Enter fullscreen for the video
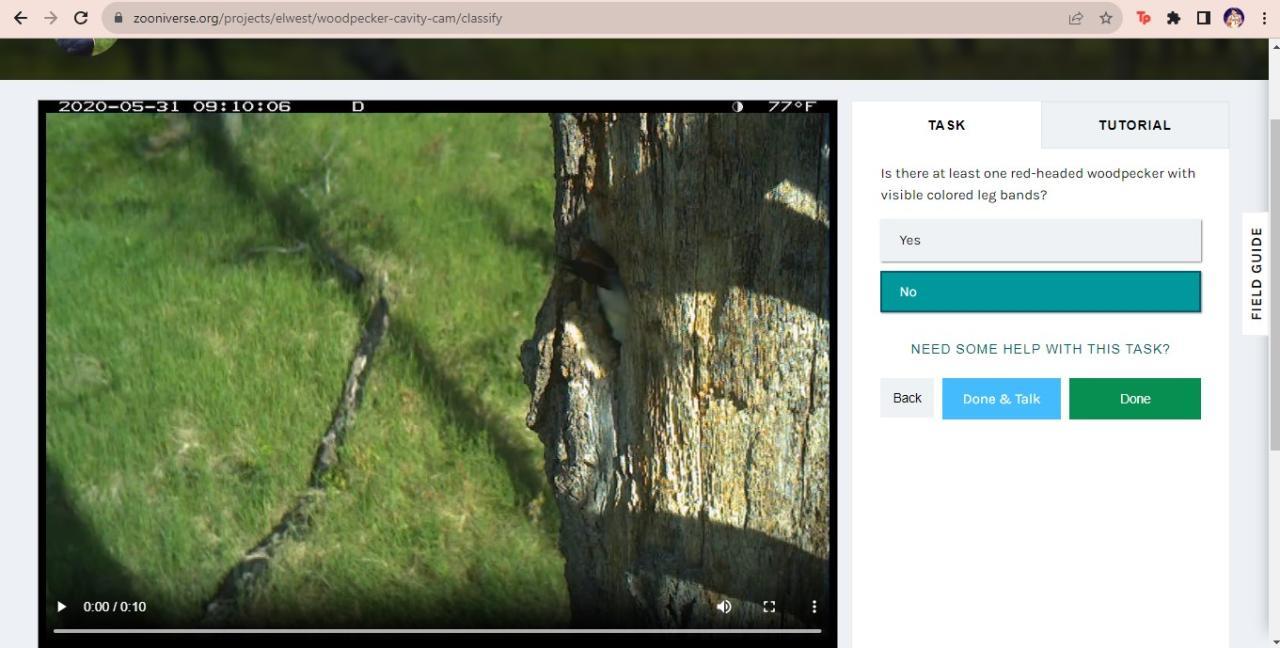The height and width of the screenshot is (648, 1280). point(769,606)
